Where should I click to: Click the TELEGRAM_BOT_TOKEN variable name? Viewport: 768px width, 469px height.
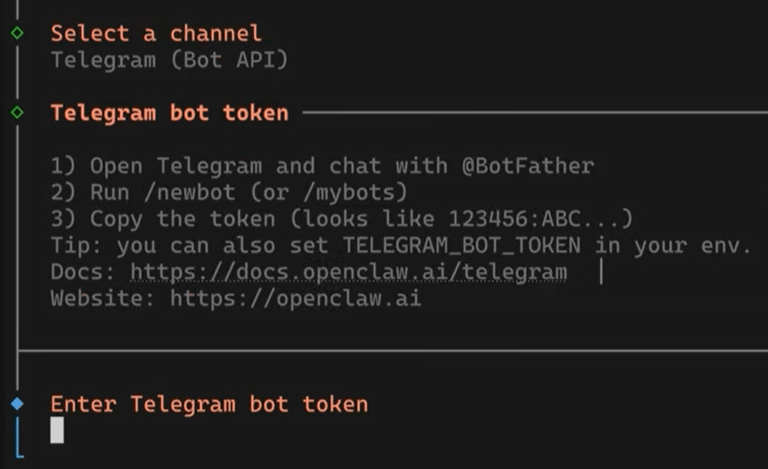461,245
